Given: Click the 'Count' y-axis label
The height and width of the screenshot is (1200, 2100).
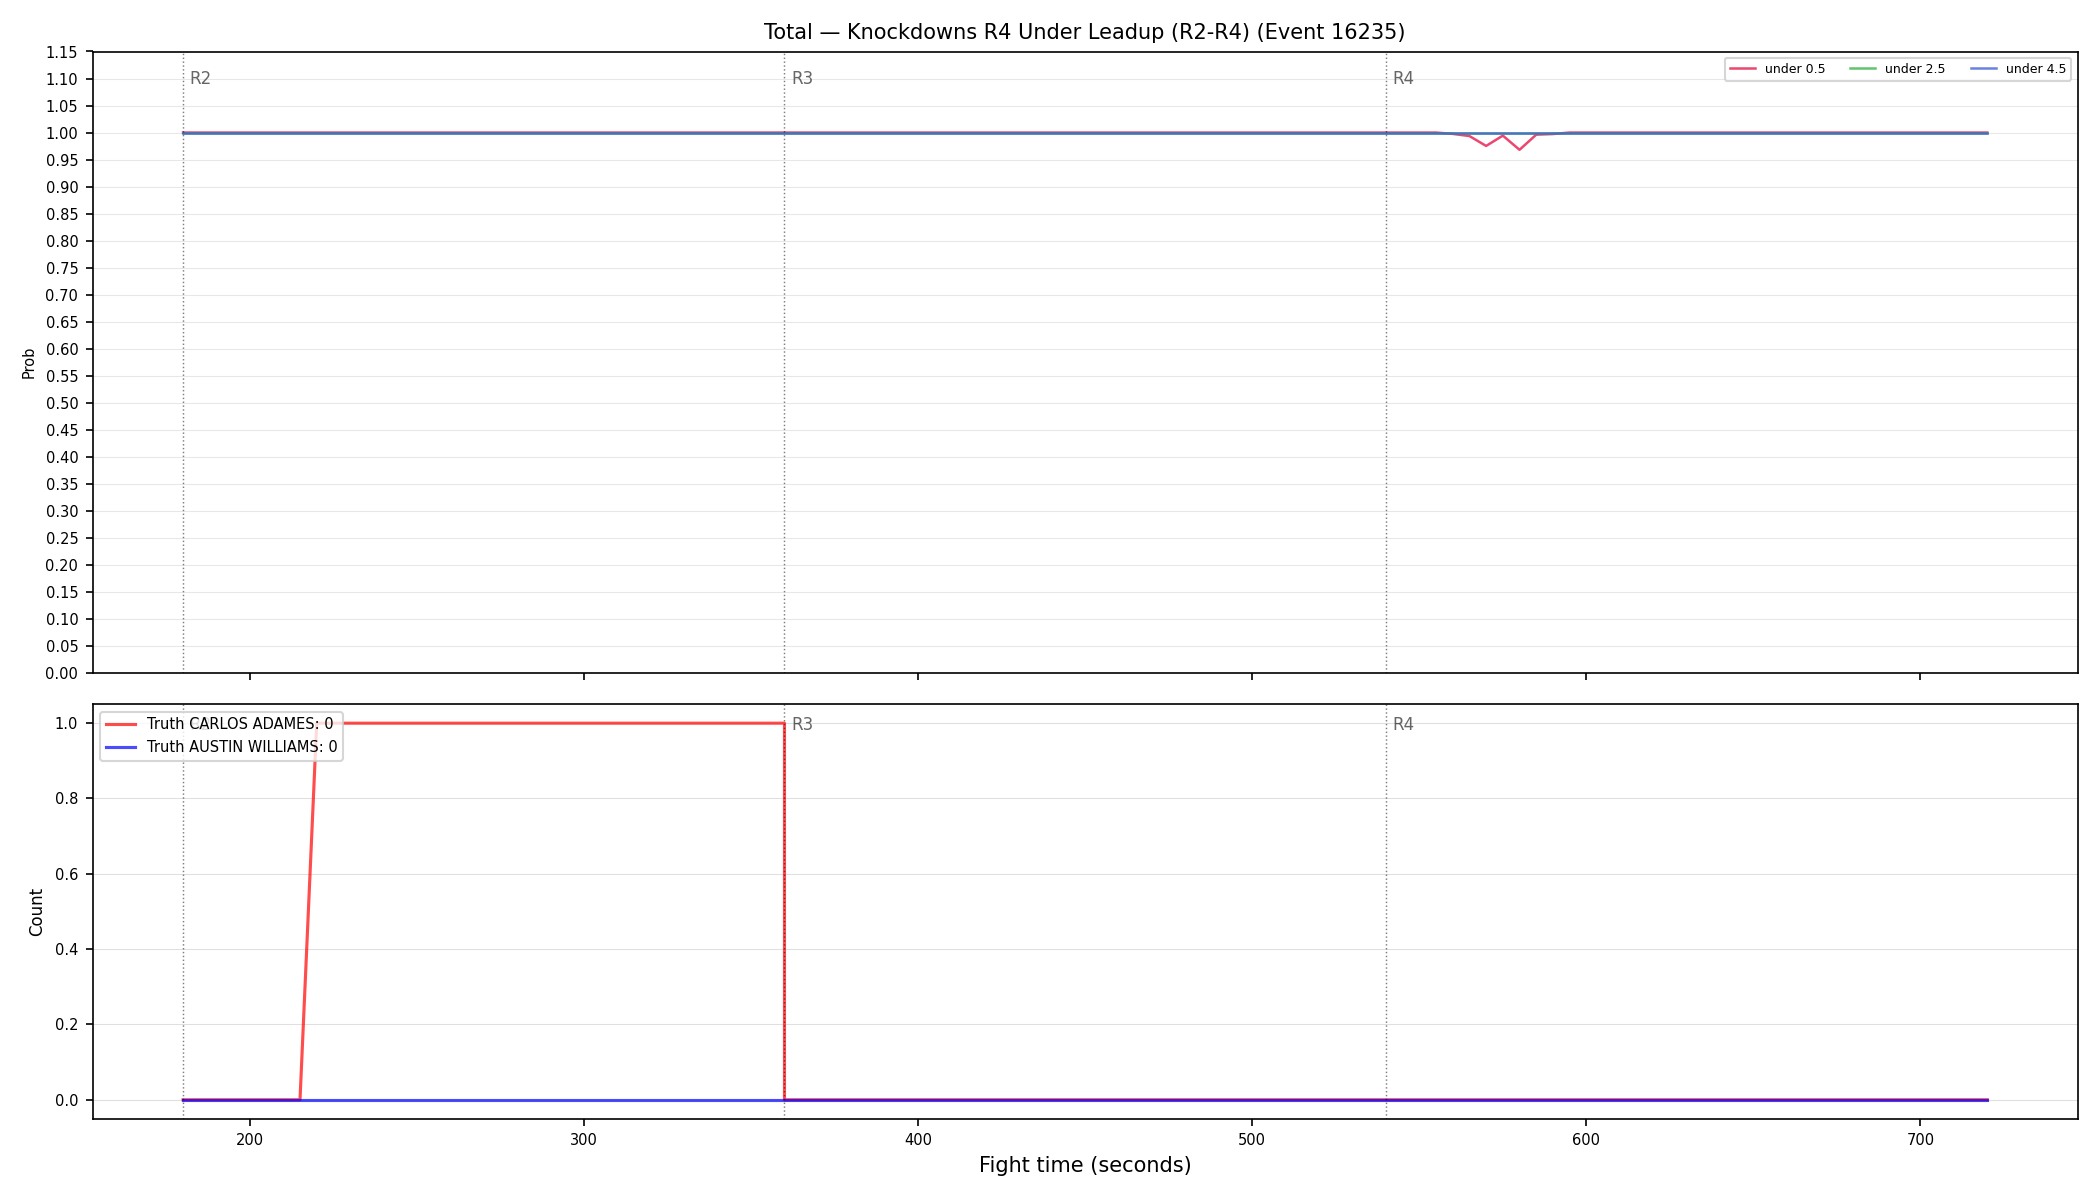Looking at the screenshot, I should [x=36, y=912].
